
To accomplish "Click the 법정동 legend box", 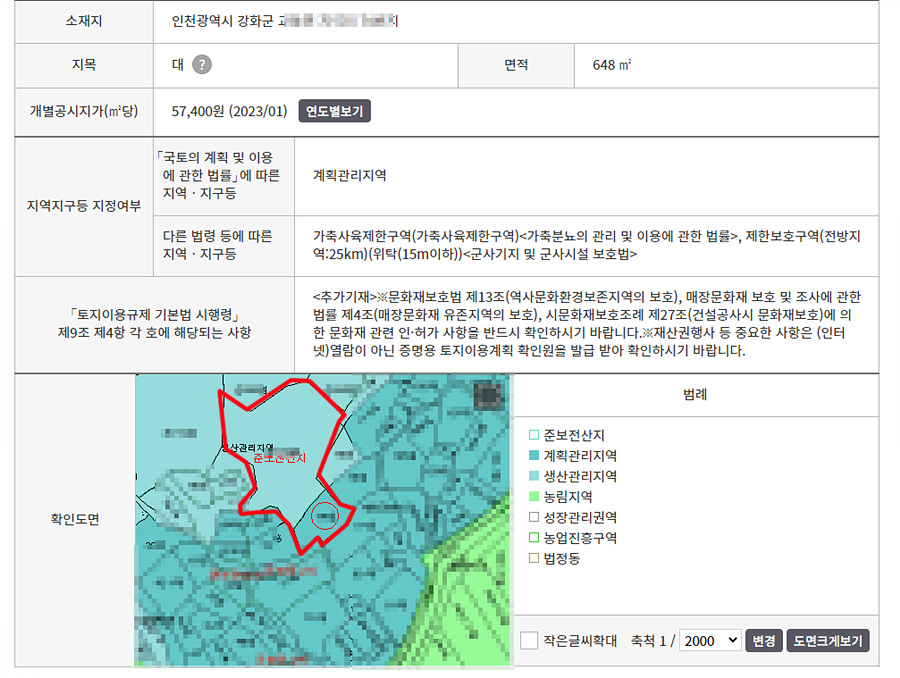I will (534, 558).
